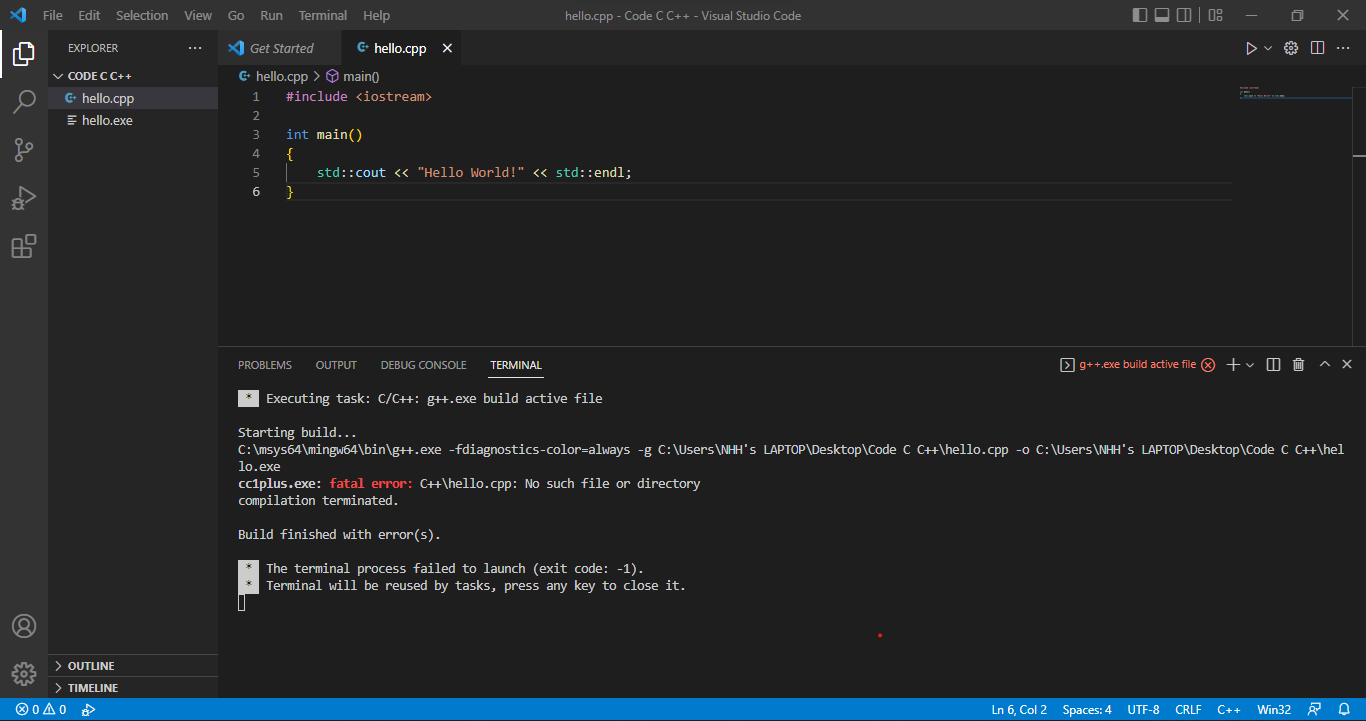1366x721 pixels.
Task: Change encoding via UTF-8 status item
Action: click(1143, 710)
